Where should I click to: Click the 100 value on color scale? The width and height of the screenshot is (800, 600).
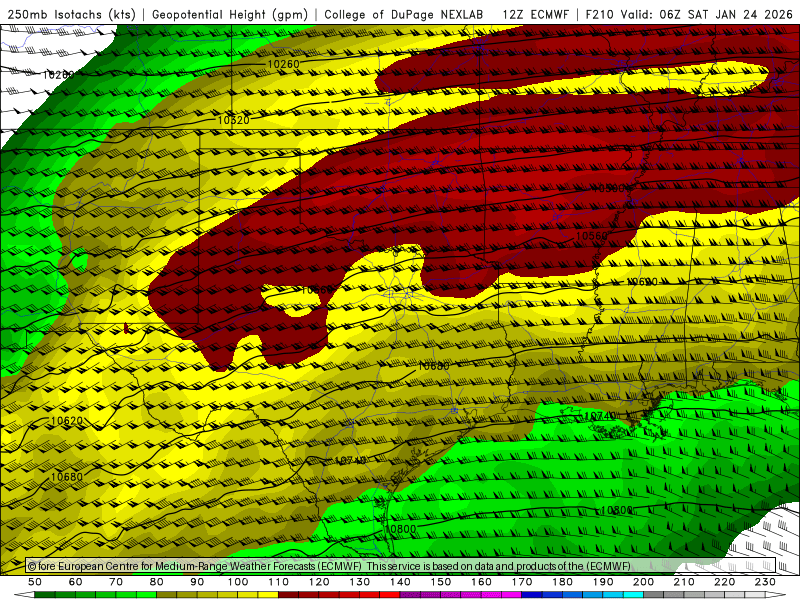238,582
